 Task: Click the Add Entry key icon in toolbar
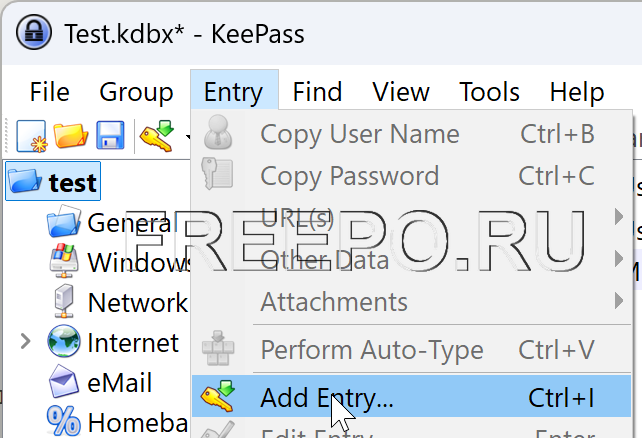(157, 135)
